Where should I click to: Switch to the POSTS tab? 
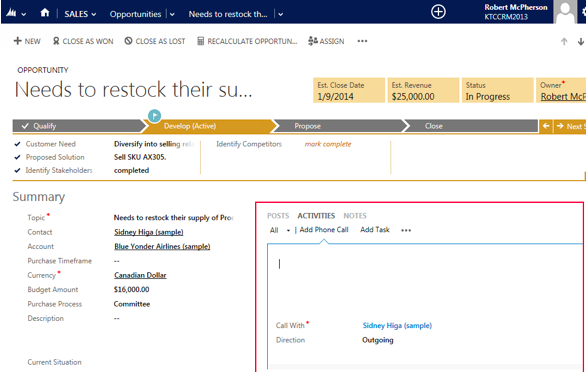[278, 216]
